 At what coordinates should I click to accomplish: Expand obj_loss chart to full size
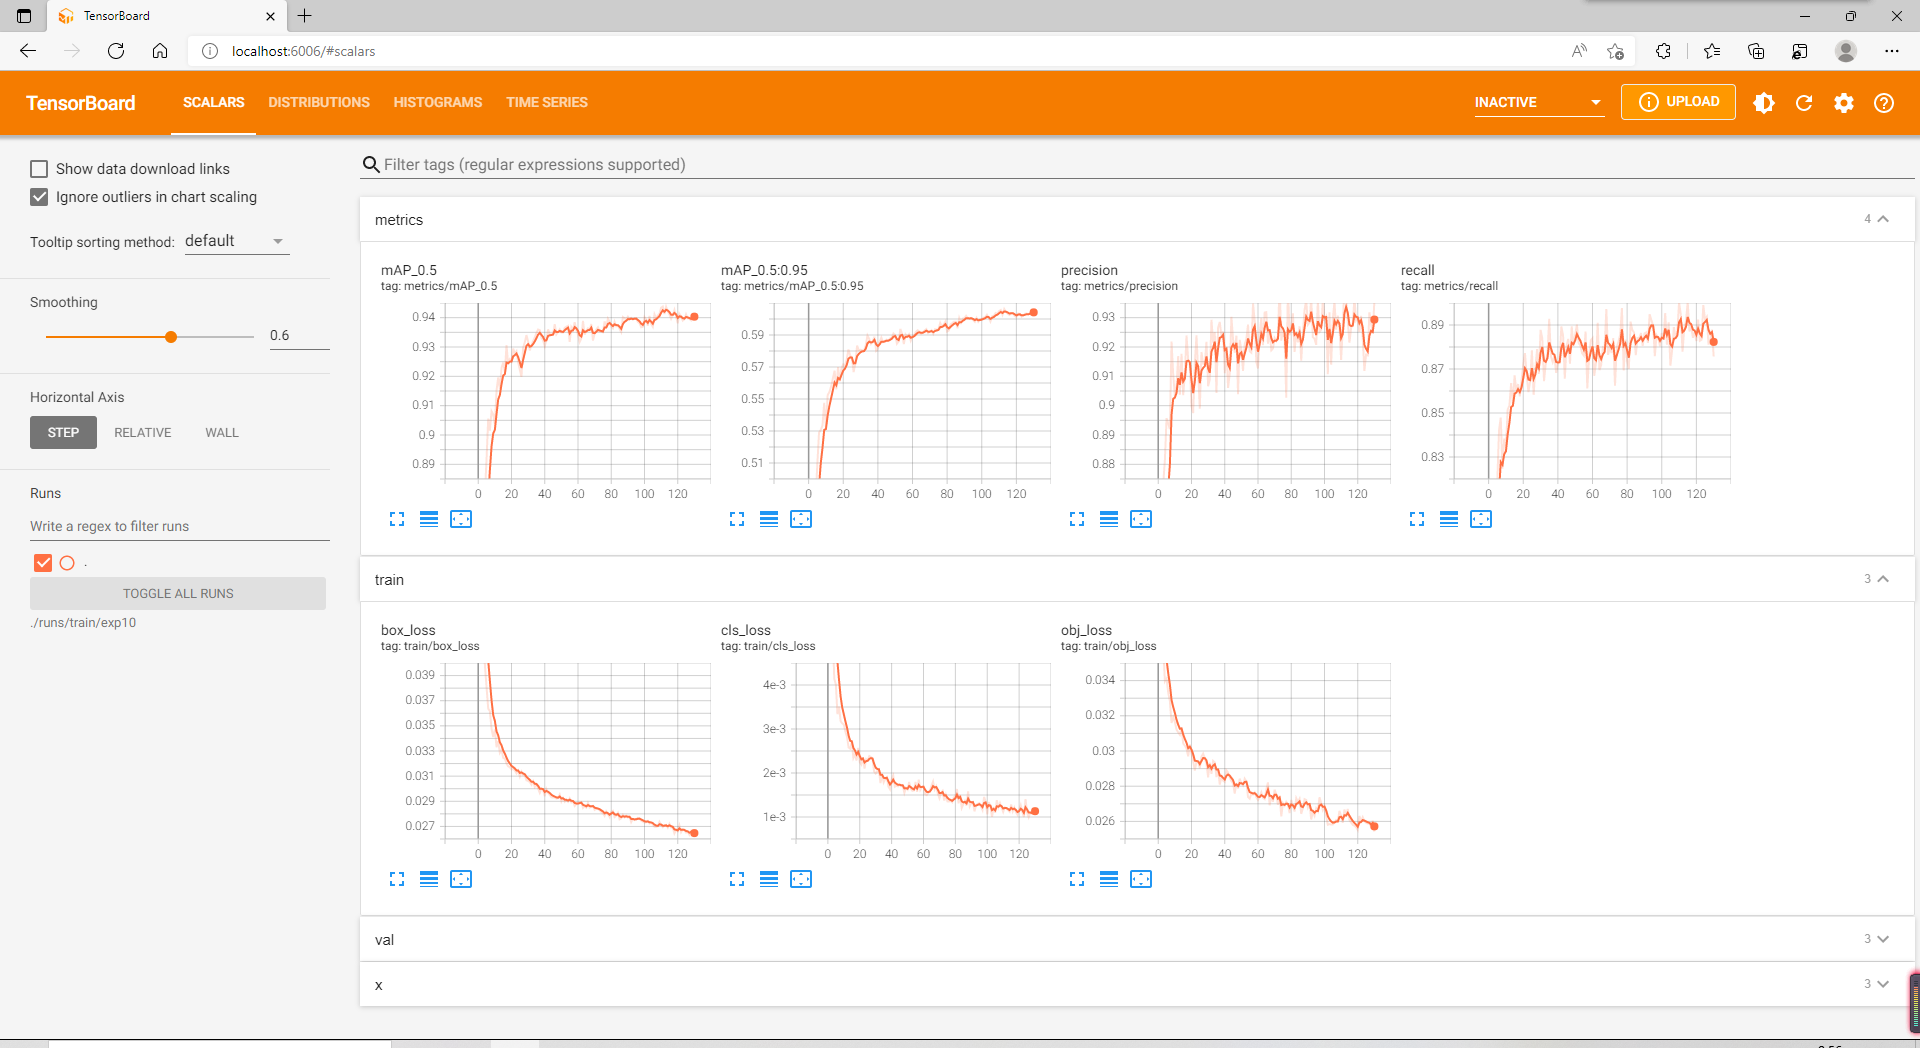click(x=1077, y=879)
